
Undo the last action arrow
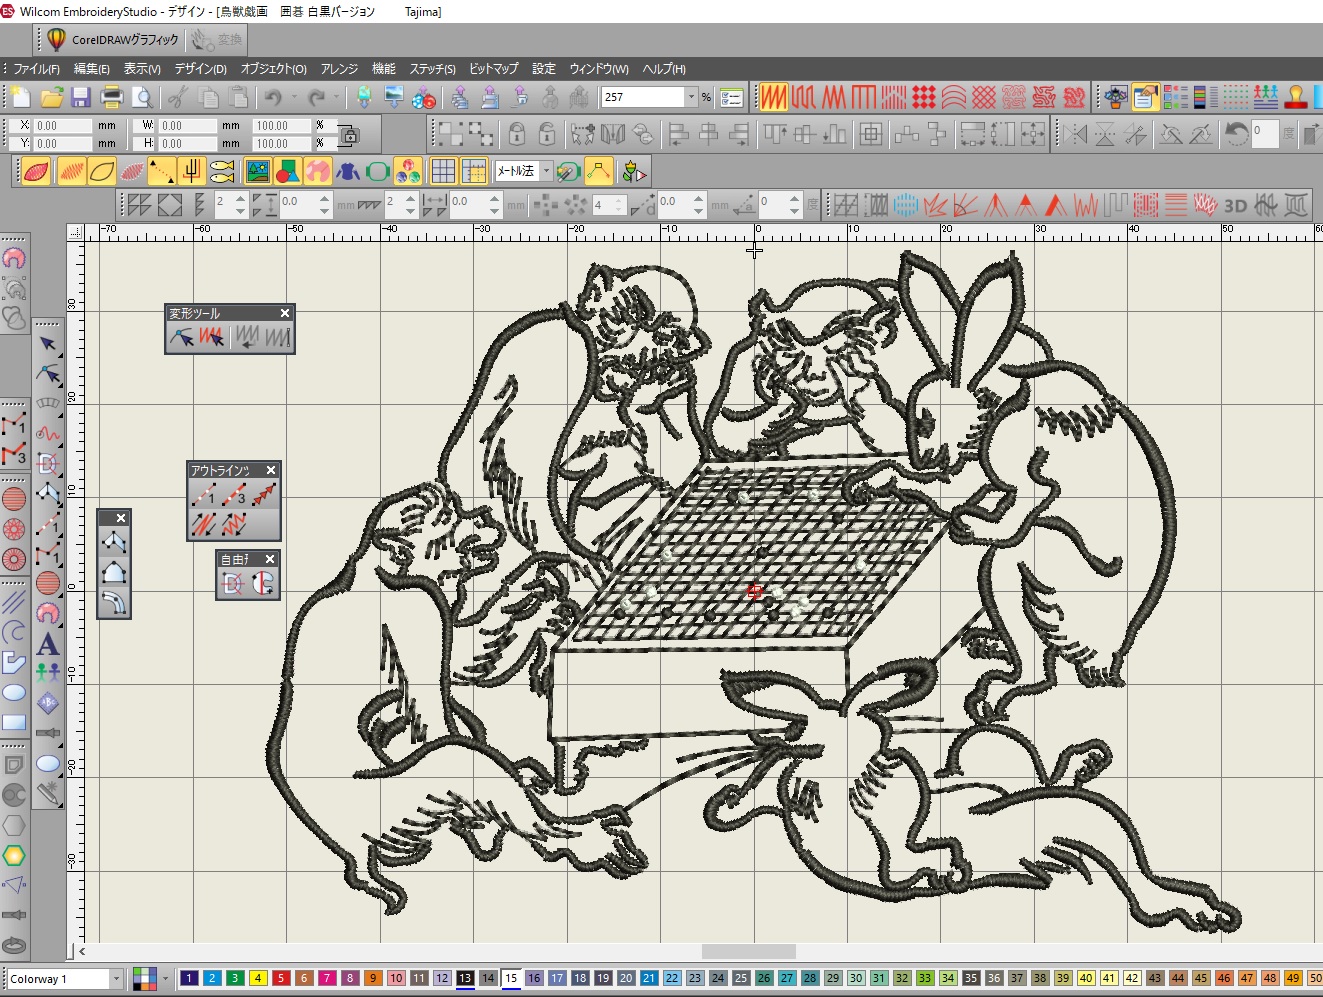pos(272,97)
